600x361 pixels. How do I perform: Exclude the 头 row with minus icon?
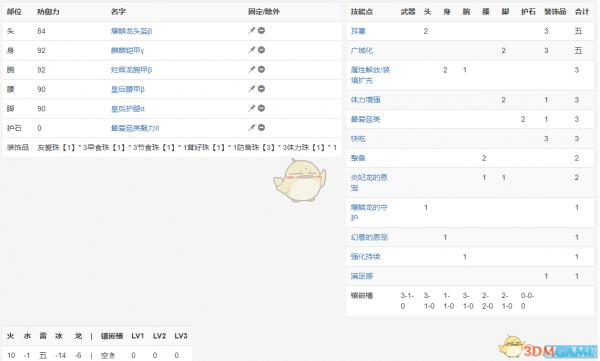[x=261, y=30]
